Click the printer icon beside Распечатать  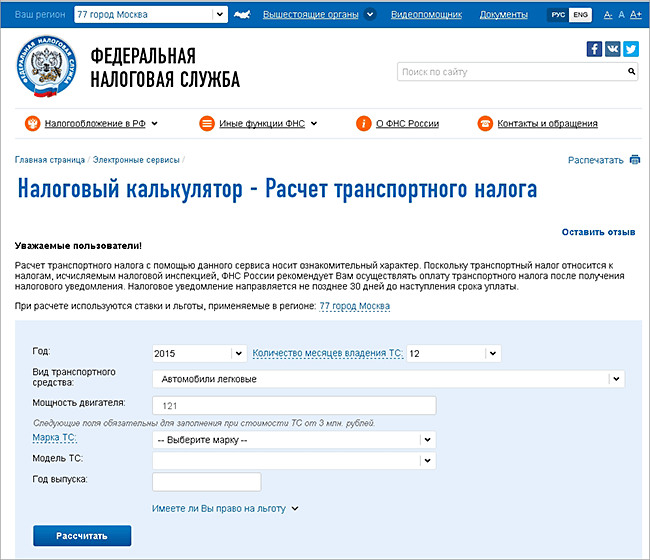[x=634, y=160]
